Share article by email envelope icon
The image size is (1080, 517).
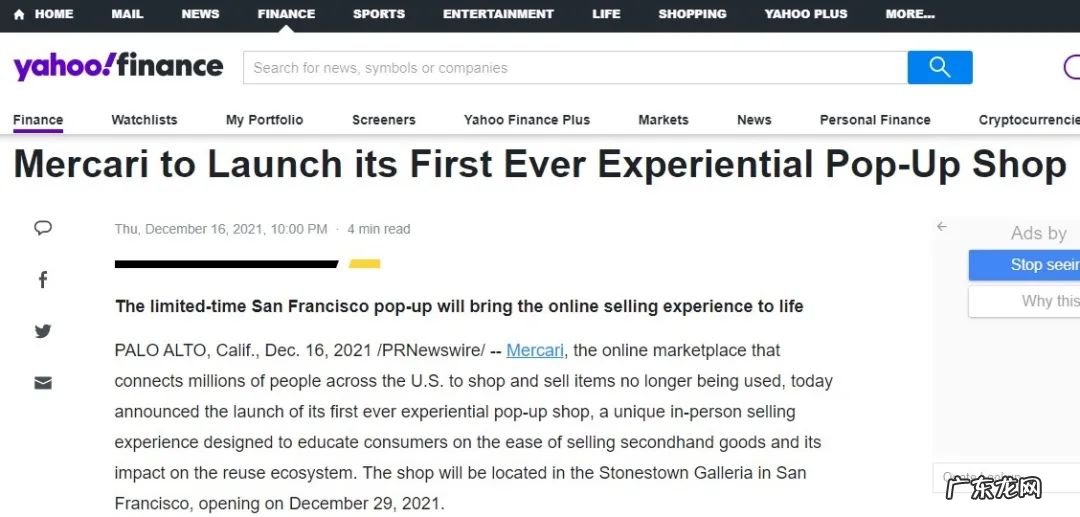tap(43, 383)
